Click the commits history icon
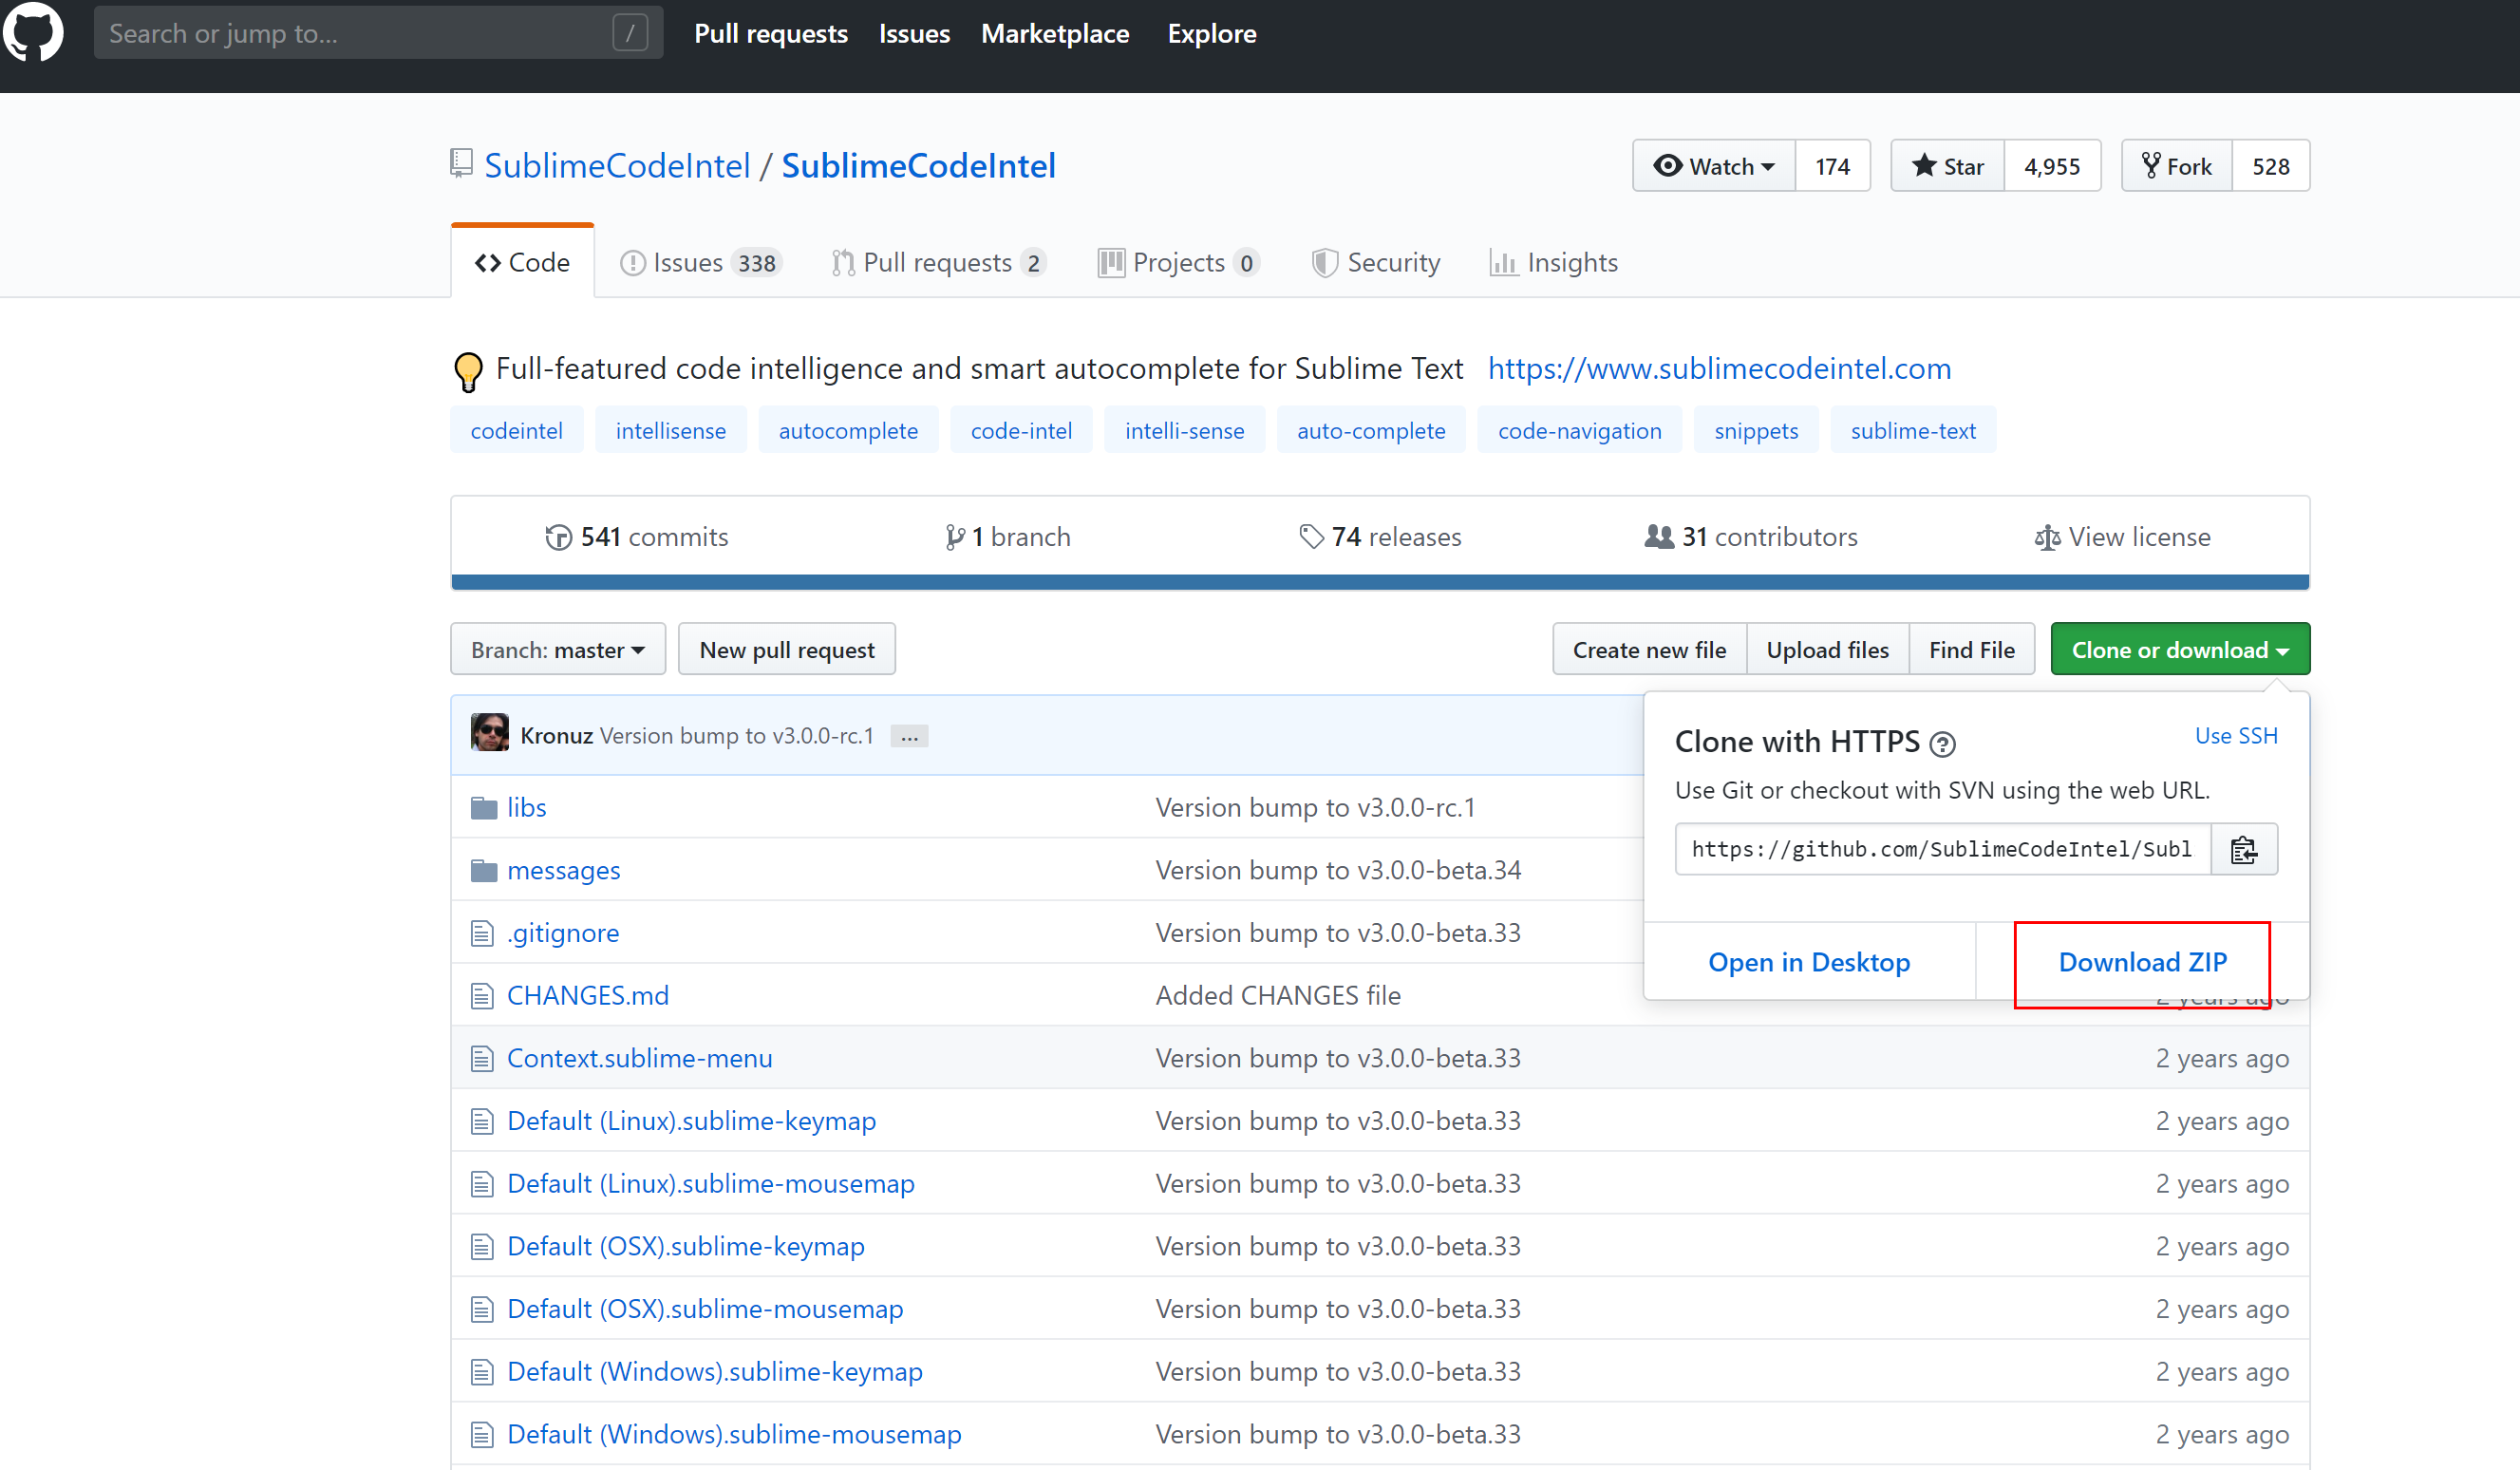 (558, 538)
